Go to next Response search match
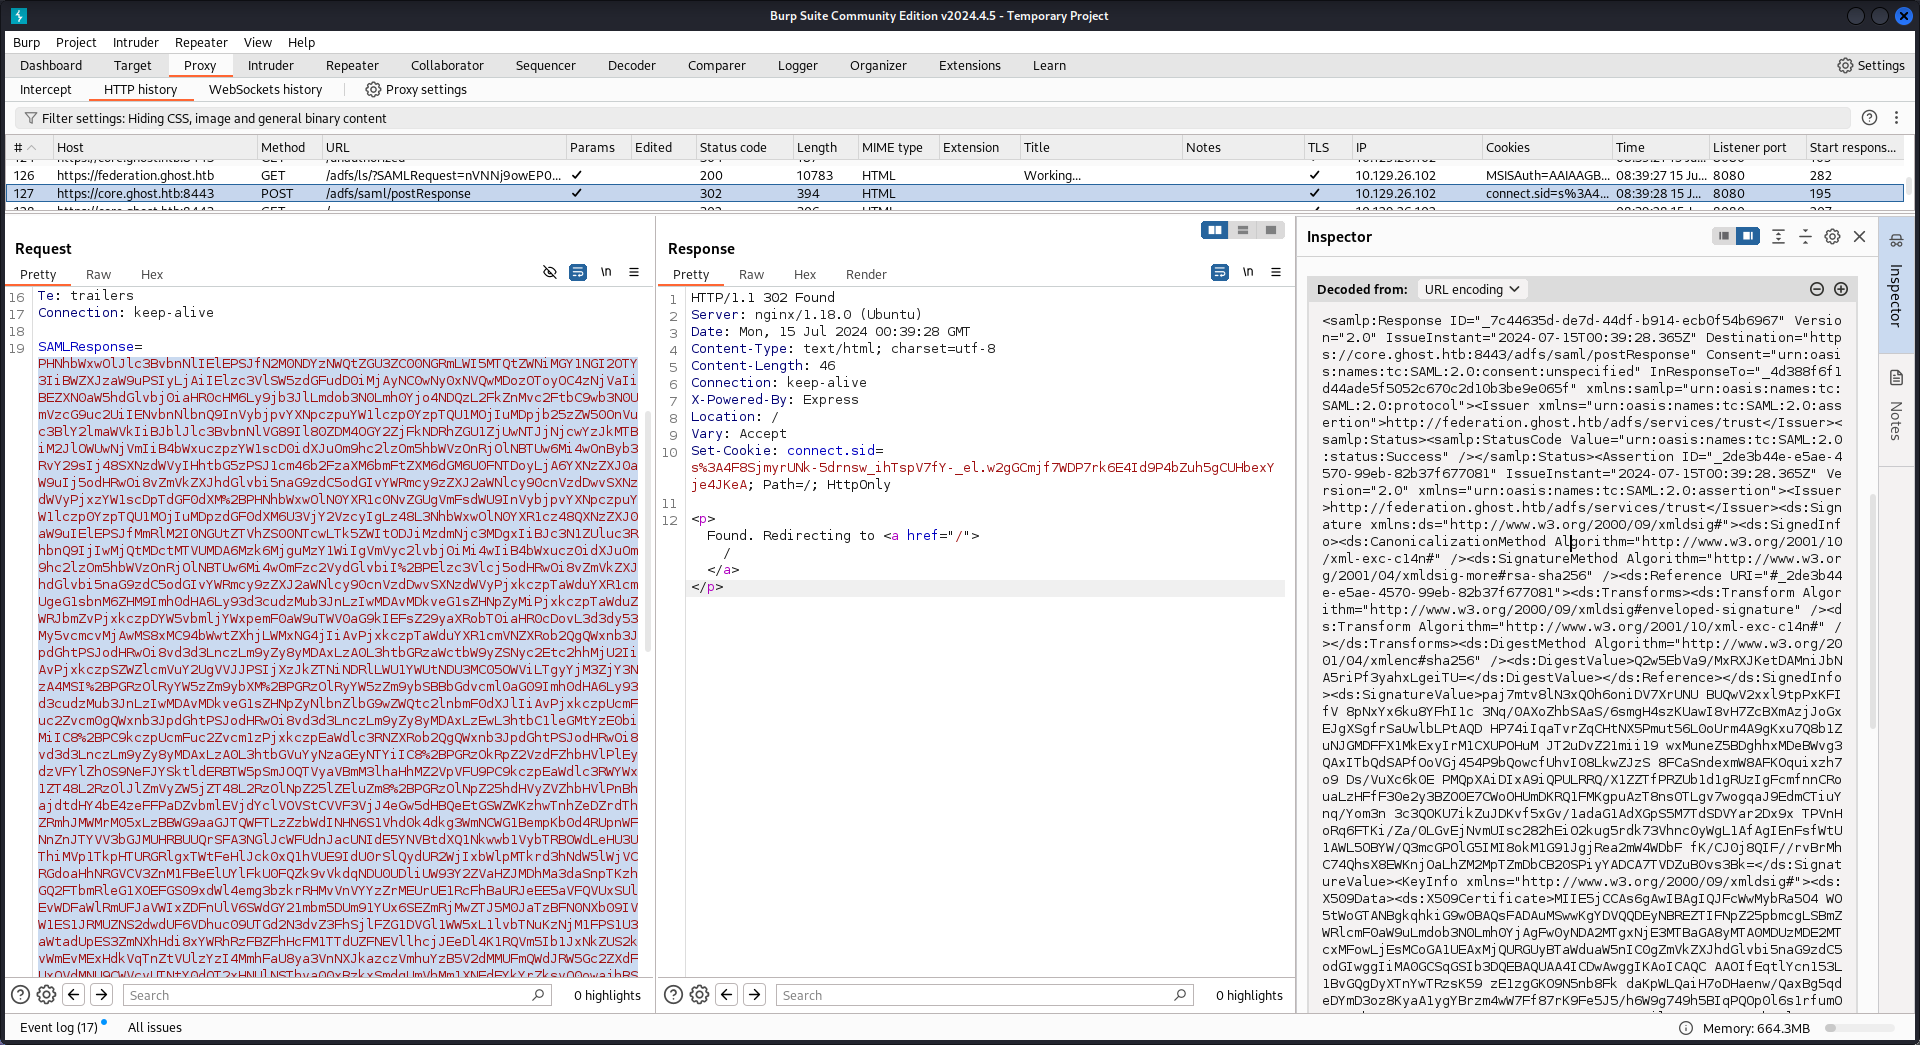This screenshot has height=1045, width=1920. click(755, 994)
